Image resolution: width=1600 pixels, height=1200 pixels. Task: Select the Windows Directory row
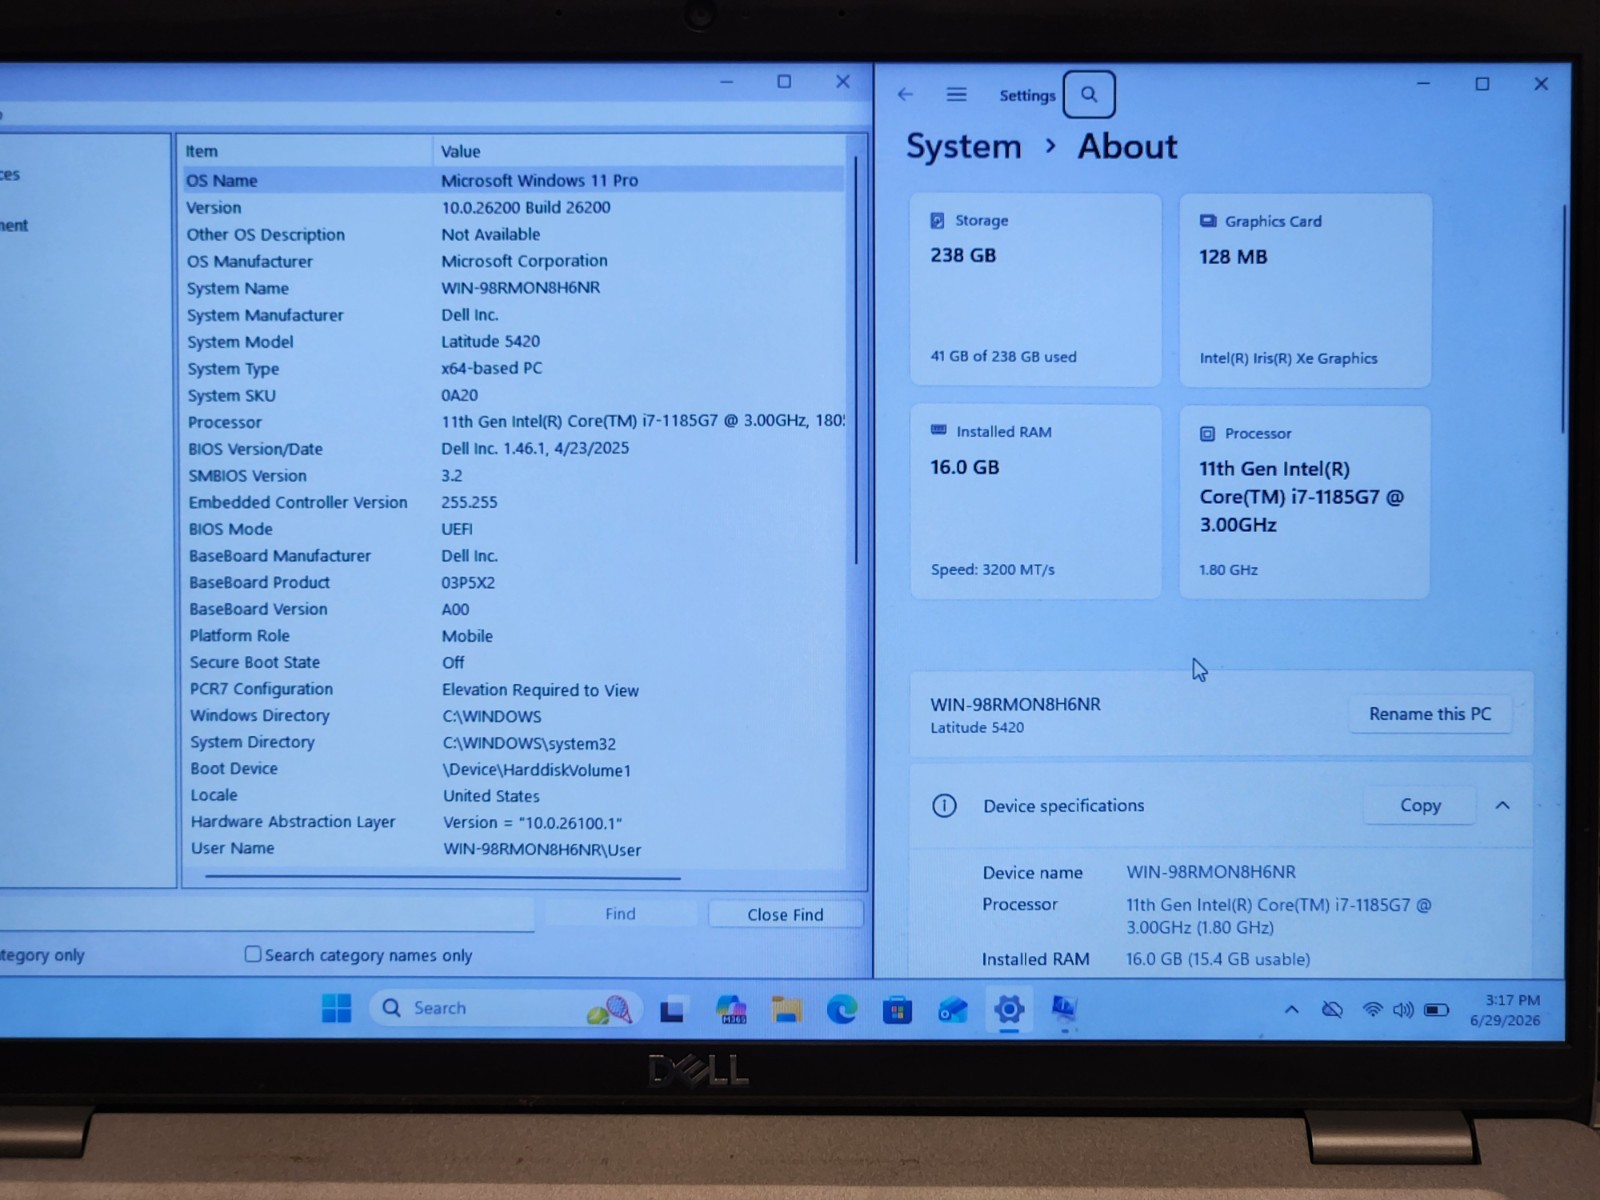515,715
